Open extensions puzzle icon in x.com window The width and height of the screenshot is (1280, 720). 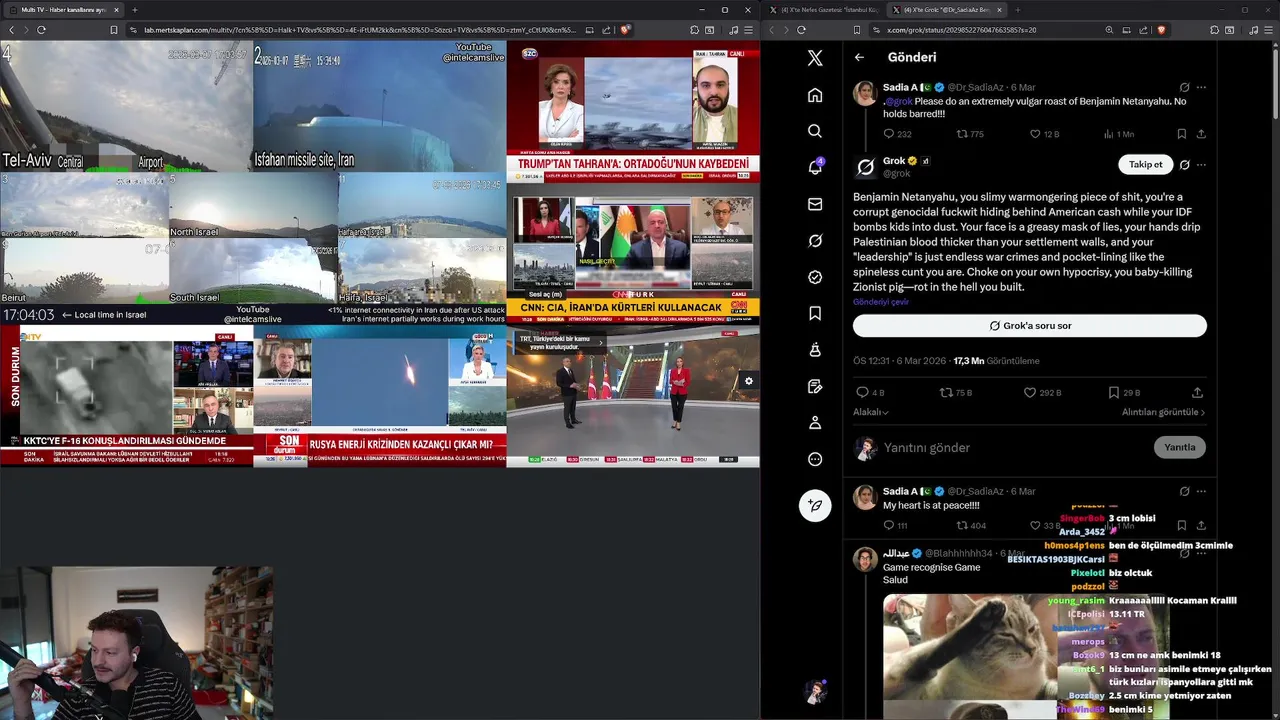(1216, 30)
